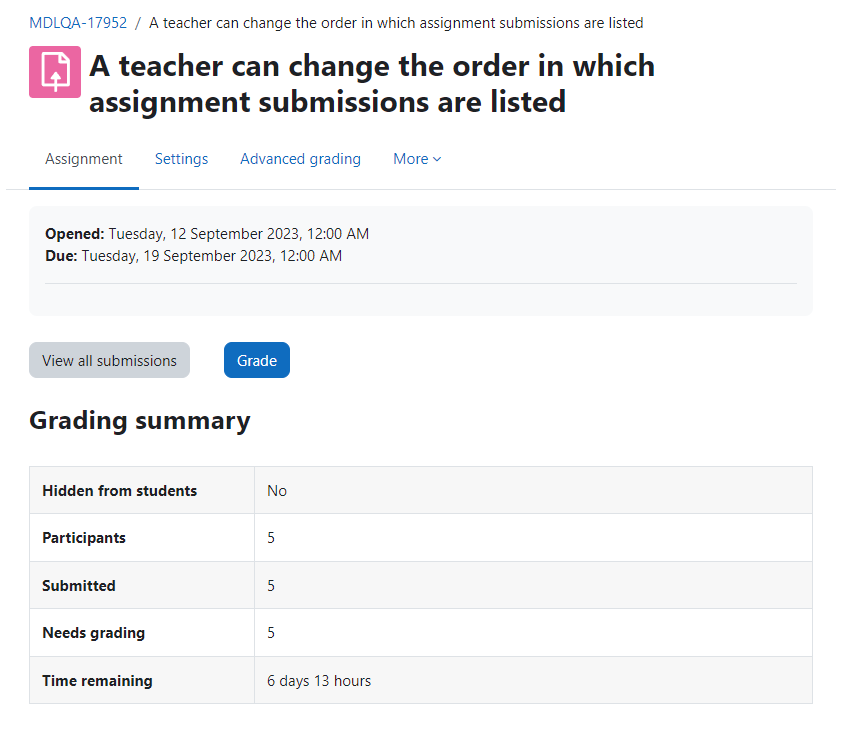Go to the Advanced grading tab
This screenshot has width=868, height=742.
300,159
